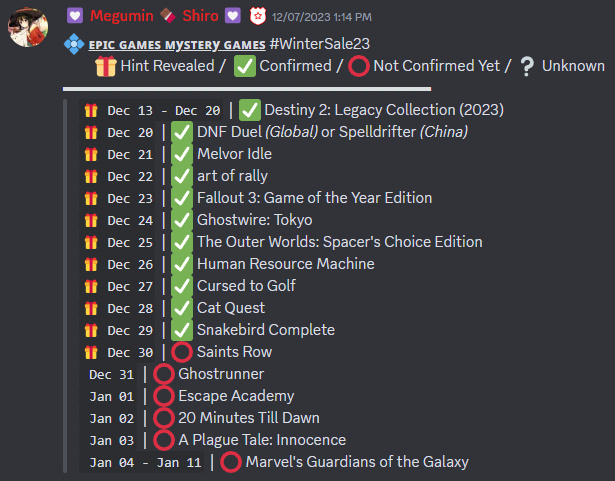Click the green checkmark beside Confirmed legend
Image resolution: width=615 pixels, height=481 pixels.
pos(245,66)
